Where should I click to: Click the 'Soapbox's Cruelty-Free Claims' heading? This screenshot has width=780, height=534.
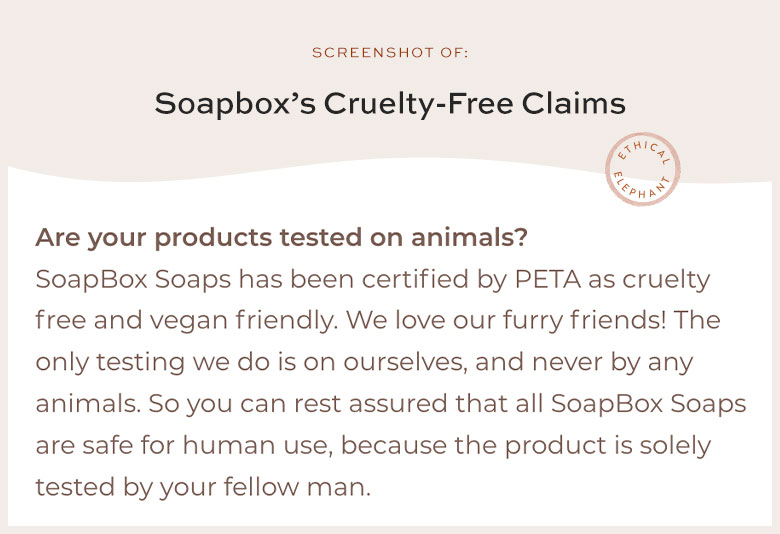pos(390,104)
